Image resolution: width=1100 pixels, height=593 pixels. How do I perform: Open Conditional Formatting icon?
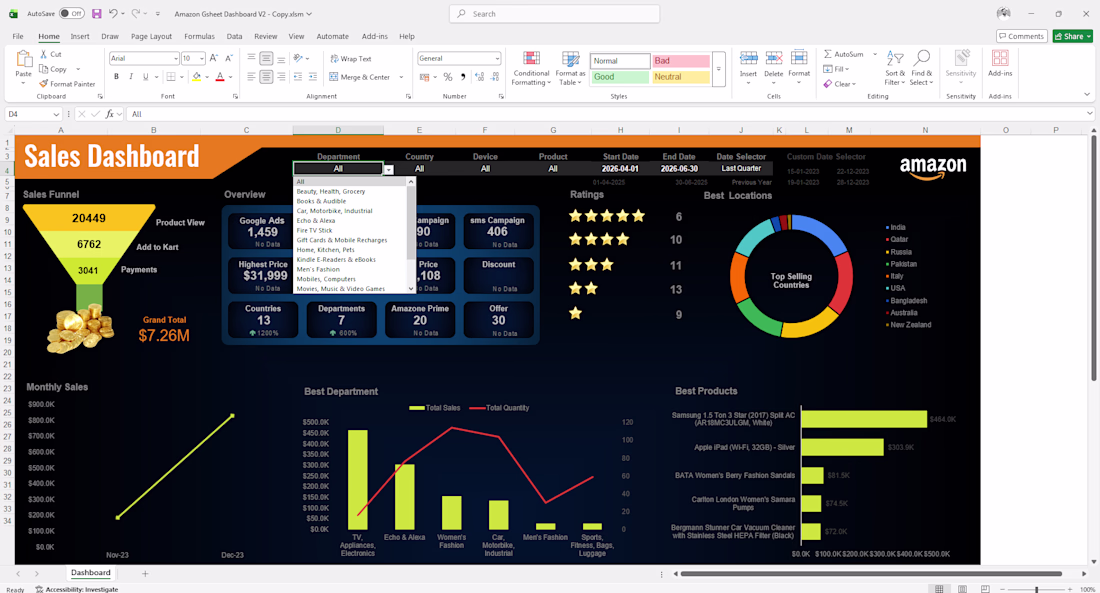531,59
